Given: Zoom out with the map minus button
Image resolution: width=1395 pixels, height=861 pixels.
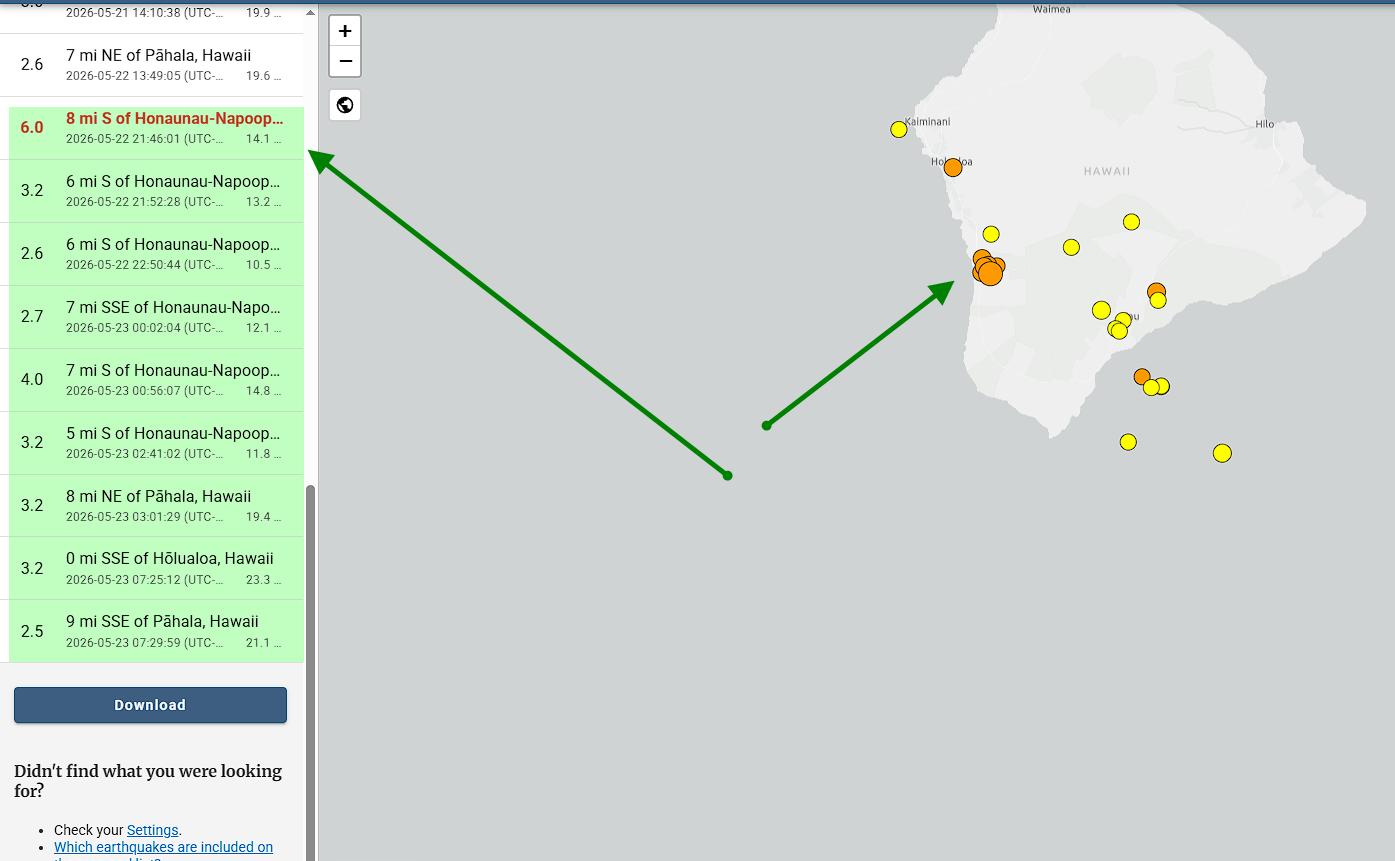Looking at the screenshot, I should [345, 61].
